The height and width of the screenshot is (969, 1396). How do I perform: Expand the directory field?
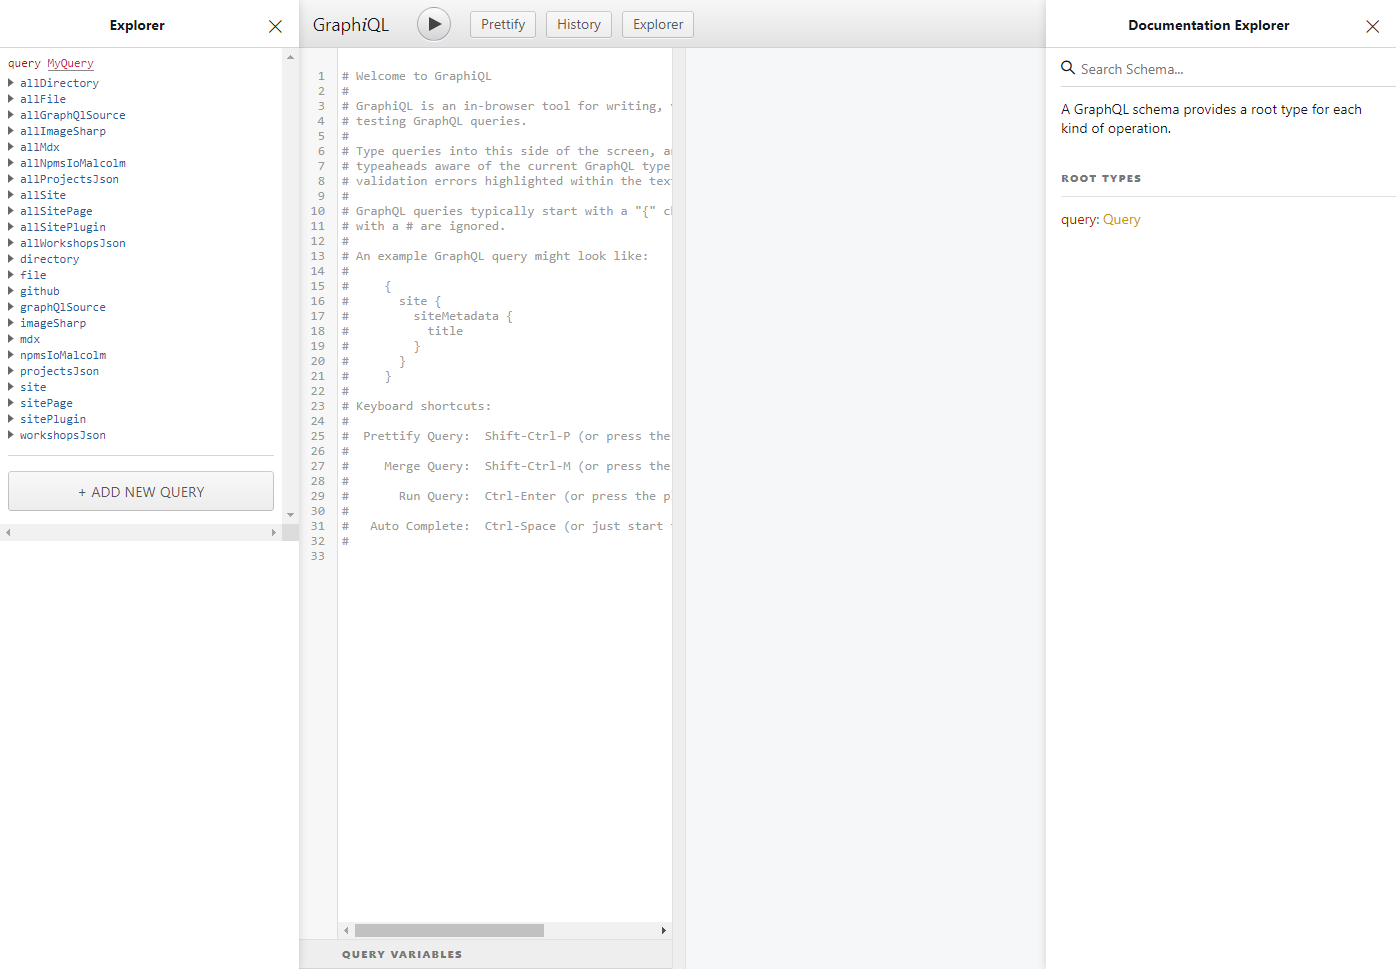point(43,259)
